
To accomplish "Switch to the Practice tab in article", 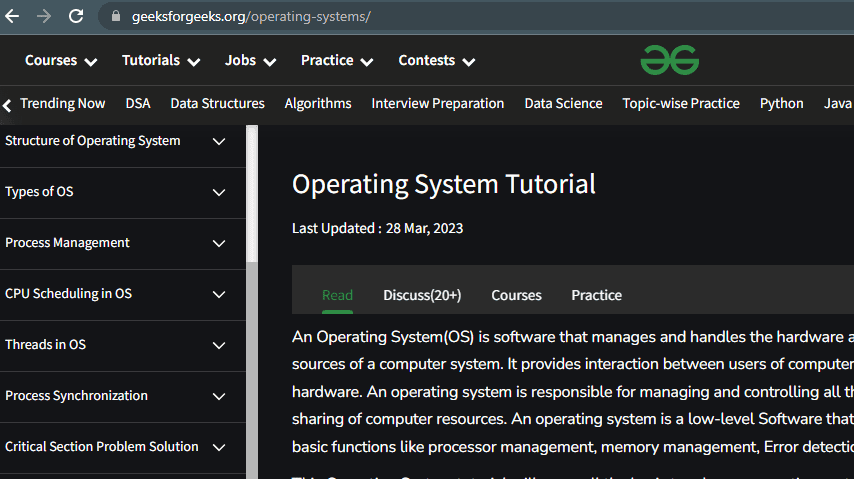I will [x=596, y=295].
